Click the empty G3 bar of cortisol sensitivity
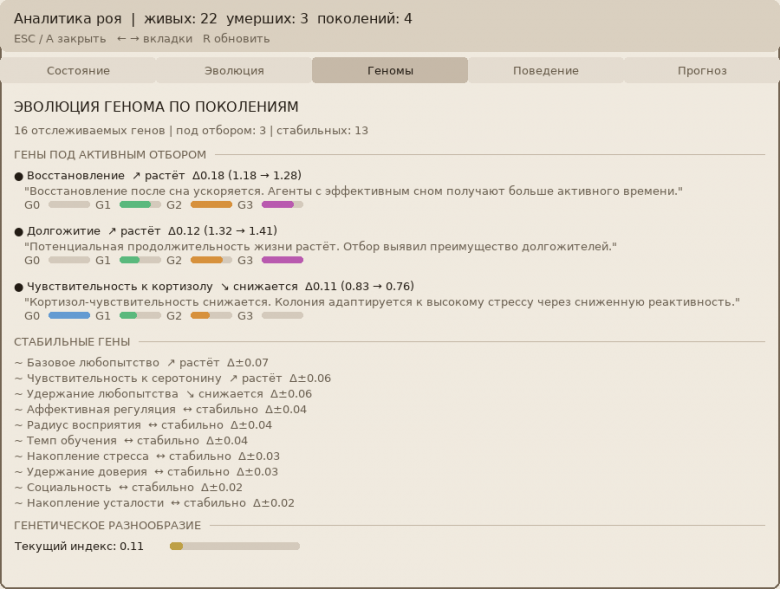 point(283,315)
